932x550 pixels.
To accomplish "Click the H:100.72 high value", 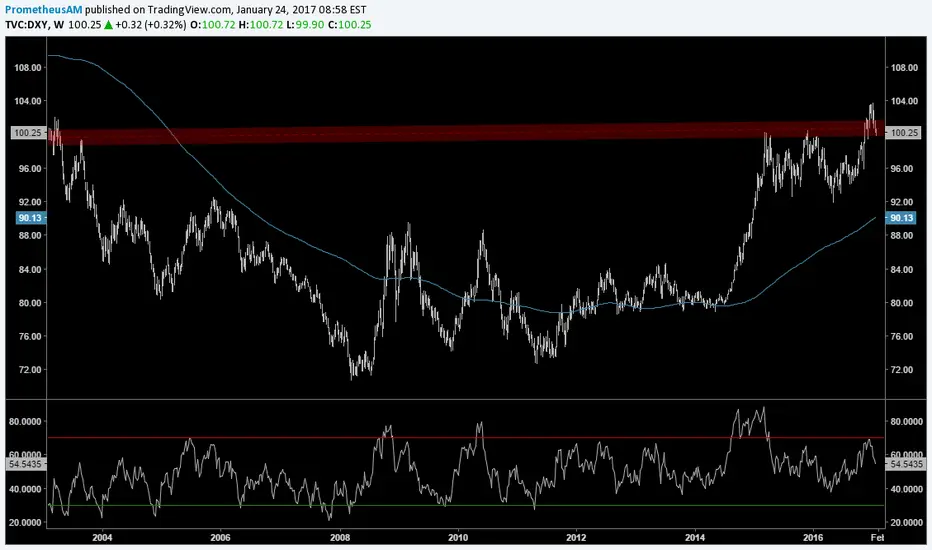I will [260, 25].
